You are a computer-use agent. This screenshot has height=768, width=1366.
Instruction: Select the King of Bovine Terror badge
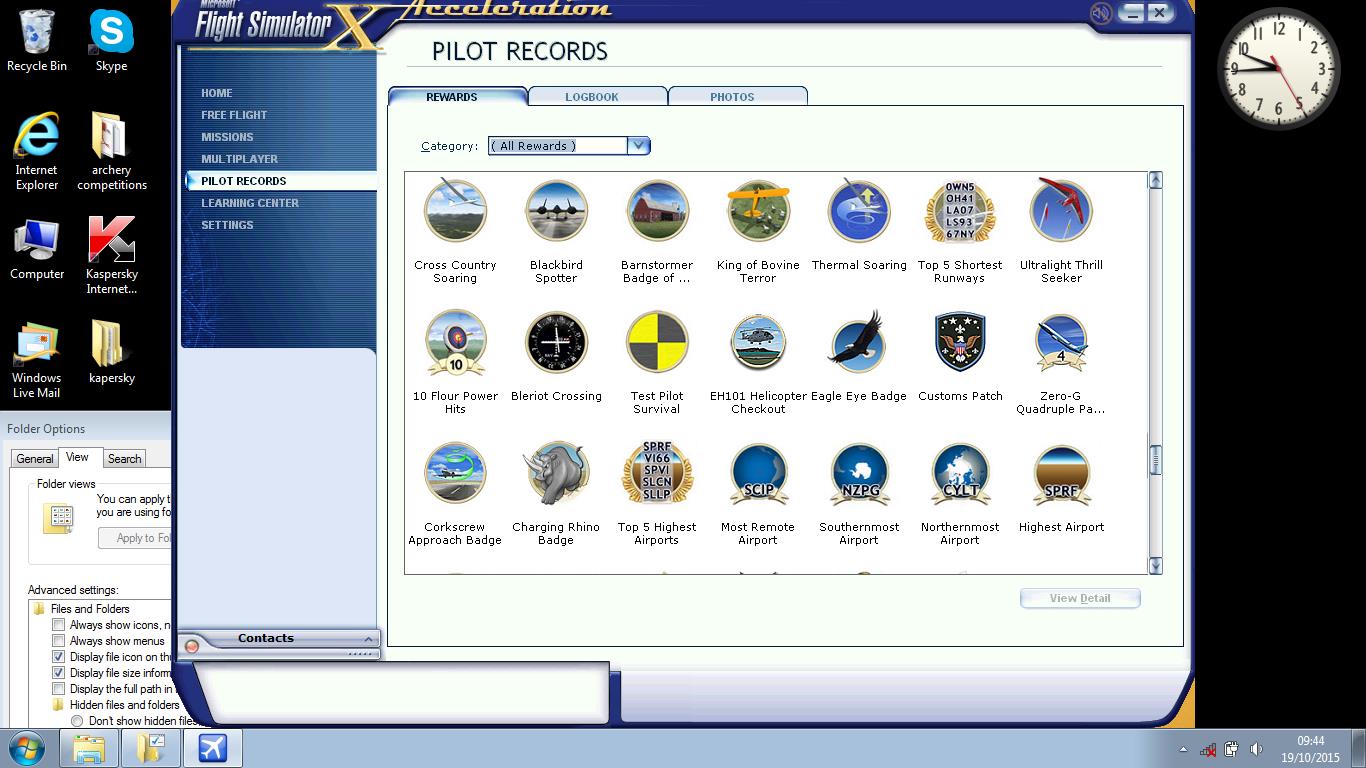(758, 211)
